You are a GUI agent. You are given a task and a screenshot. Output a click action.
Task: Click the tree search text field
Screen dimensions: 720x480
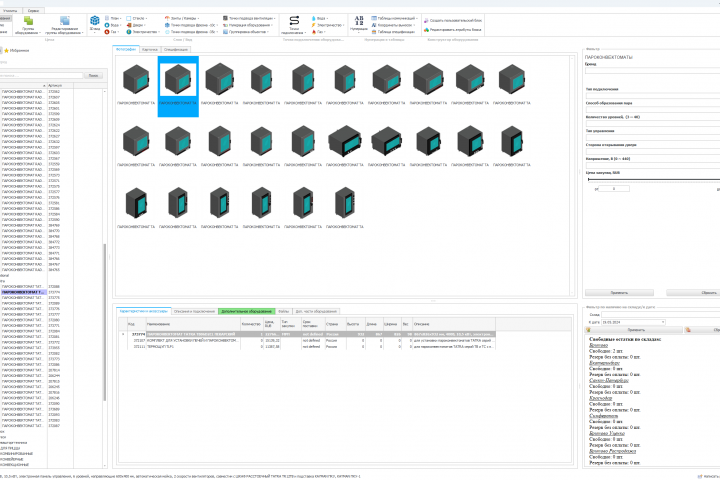click(x=41, y=75)
